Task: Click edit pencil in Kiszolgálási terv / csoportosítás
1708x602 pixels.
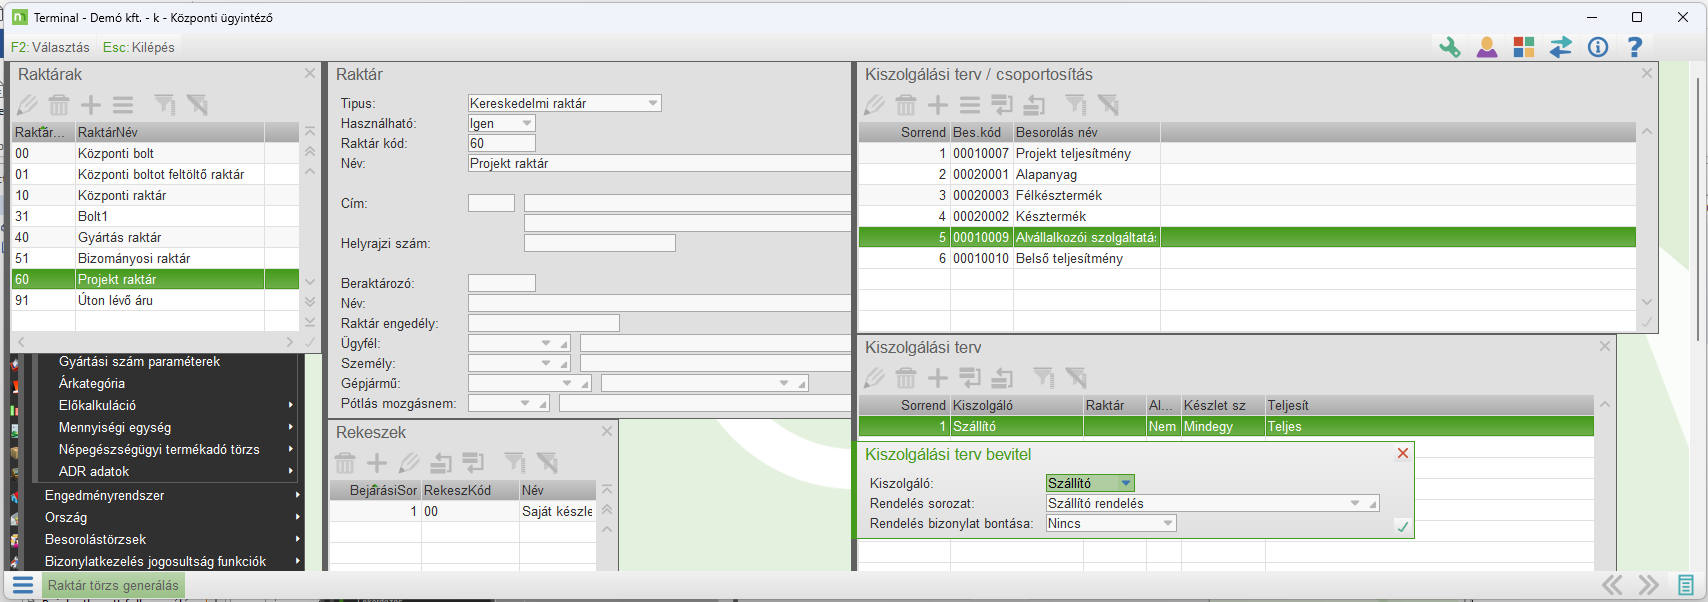Action: coord(874,105)
